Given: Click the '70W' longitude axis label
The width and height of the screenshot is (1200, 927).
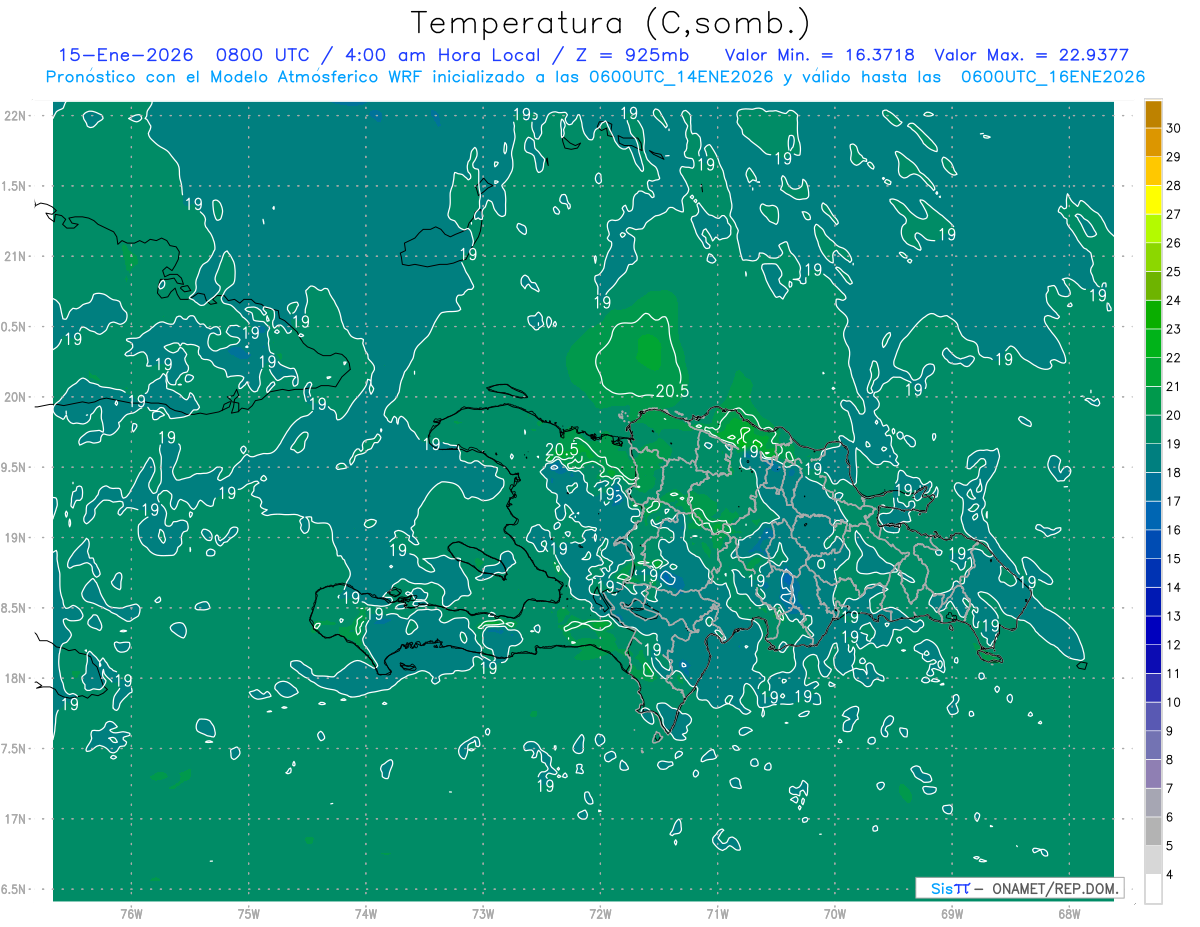Looking at the screenshot, I should click(x=835, y=914).
